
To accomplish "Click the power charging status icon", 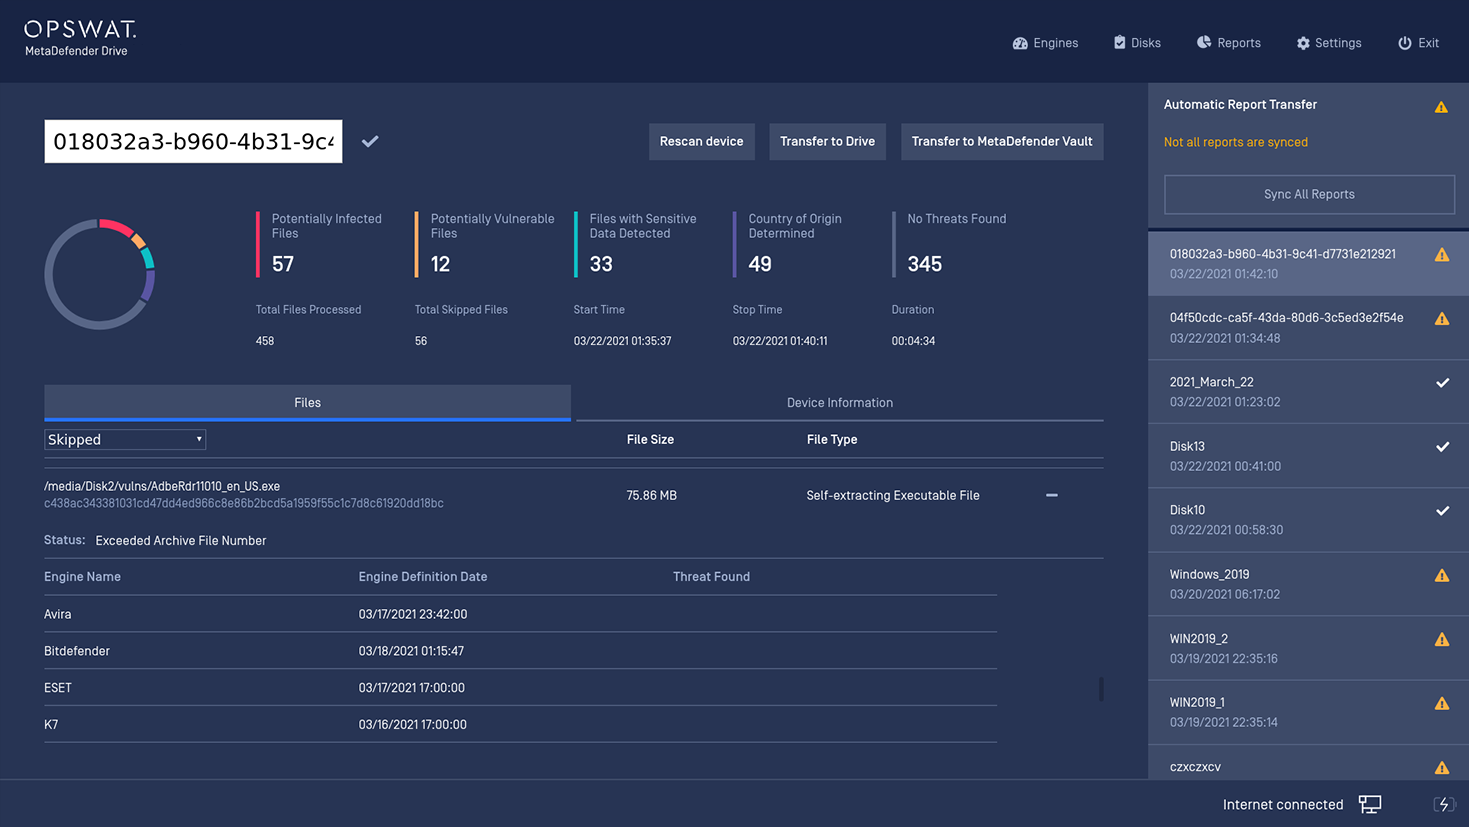I will coord(1443,804).
